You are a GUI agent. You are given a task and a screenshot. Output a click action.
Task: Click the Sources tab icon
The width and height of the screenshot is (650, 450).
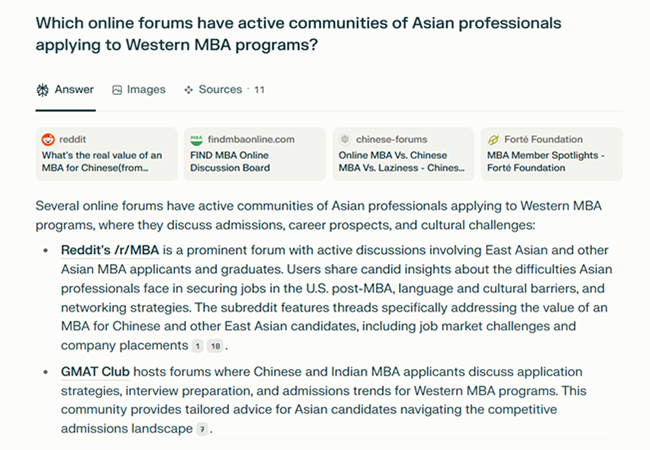[x=188, y=90]
